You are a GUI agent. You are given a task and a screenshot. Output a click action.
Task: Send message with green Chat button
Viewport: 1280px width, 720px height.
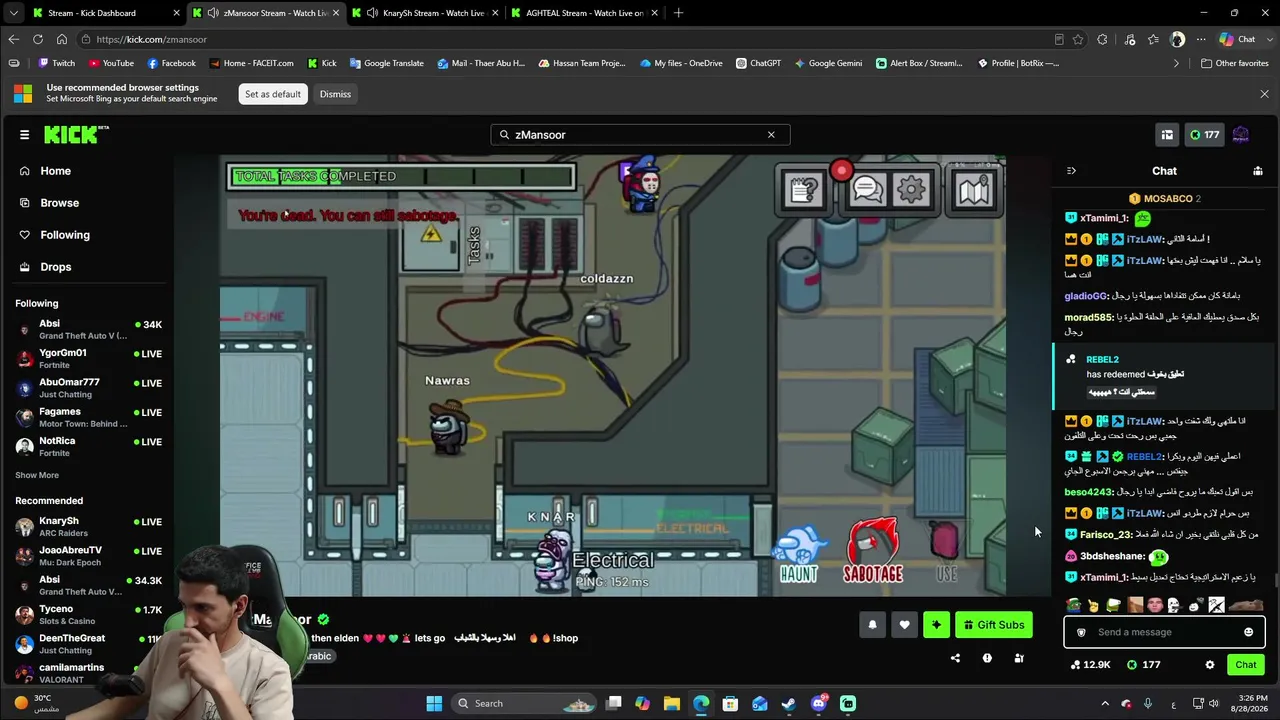tap(1246, 665)
